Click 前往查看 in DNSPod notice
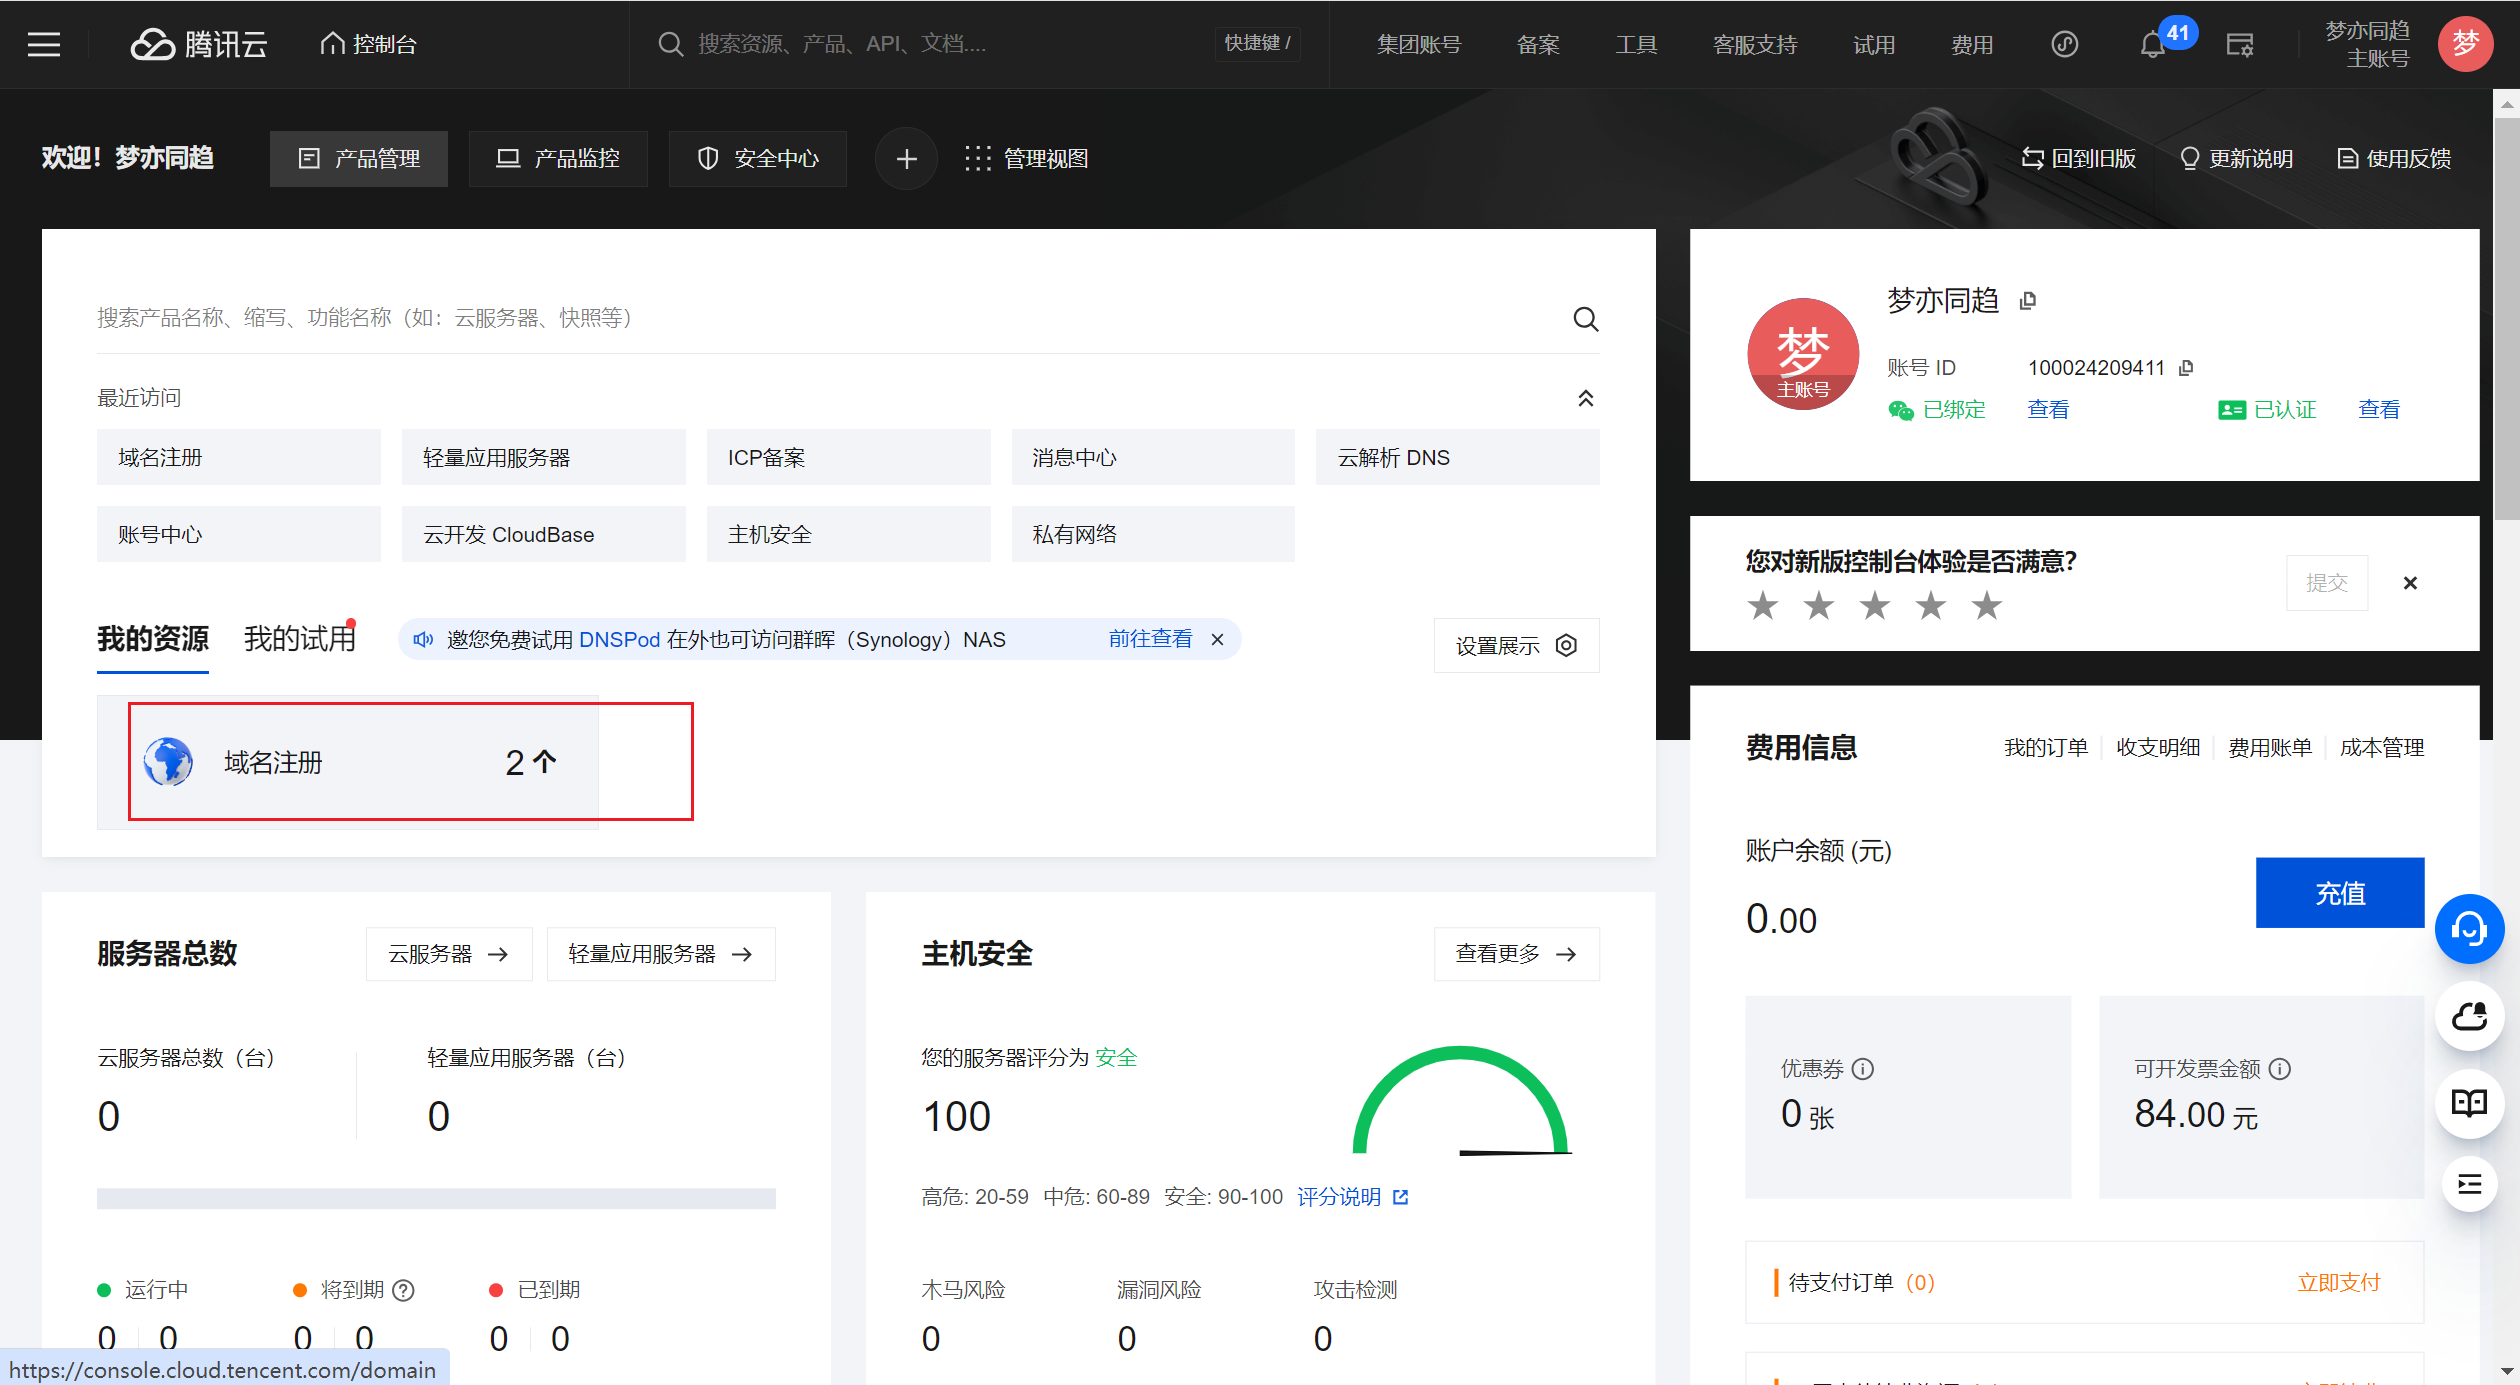Image resolution: width=2520 pixels, height=1385 pixels. click(1150, 640)
